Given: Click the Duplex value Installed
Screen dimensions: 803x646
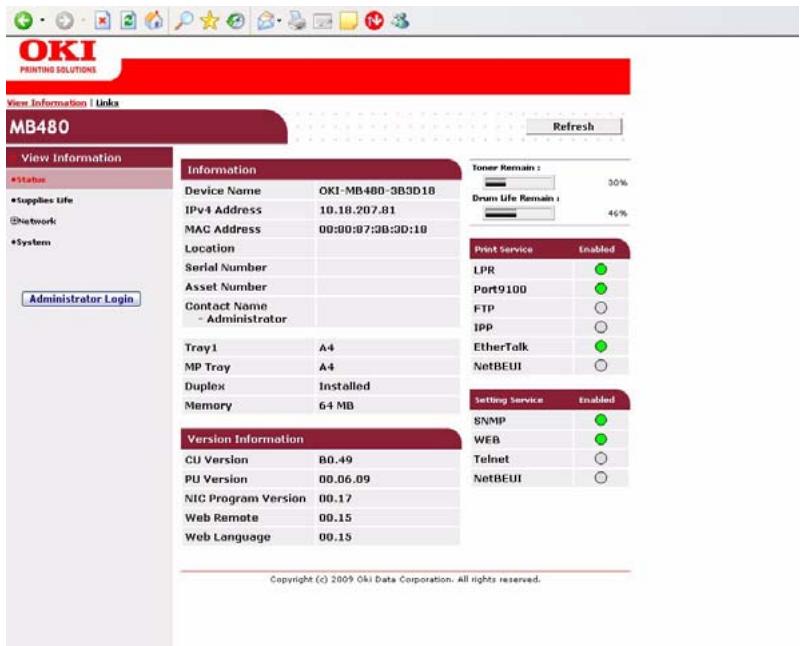Looking at the screenshot, I should [344, 386].
